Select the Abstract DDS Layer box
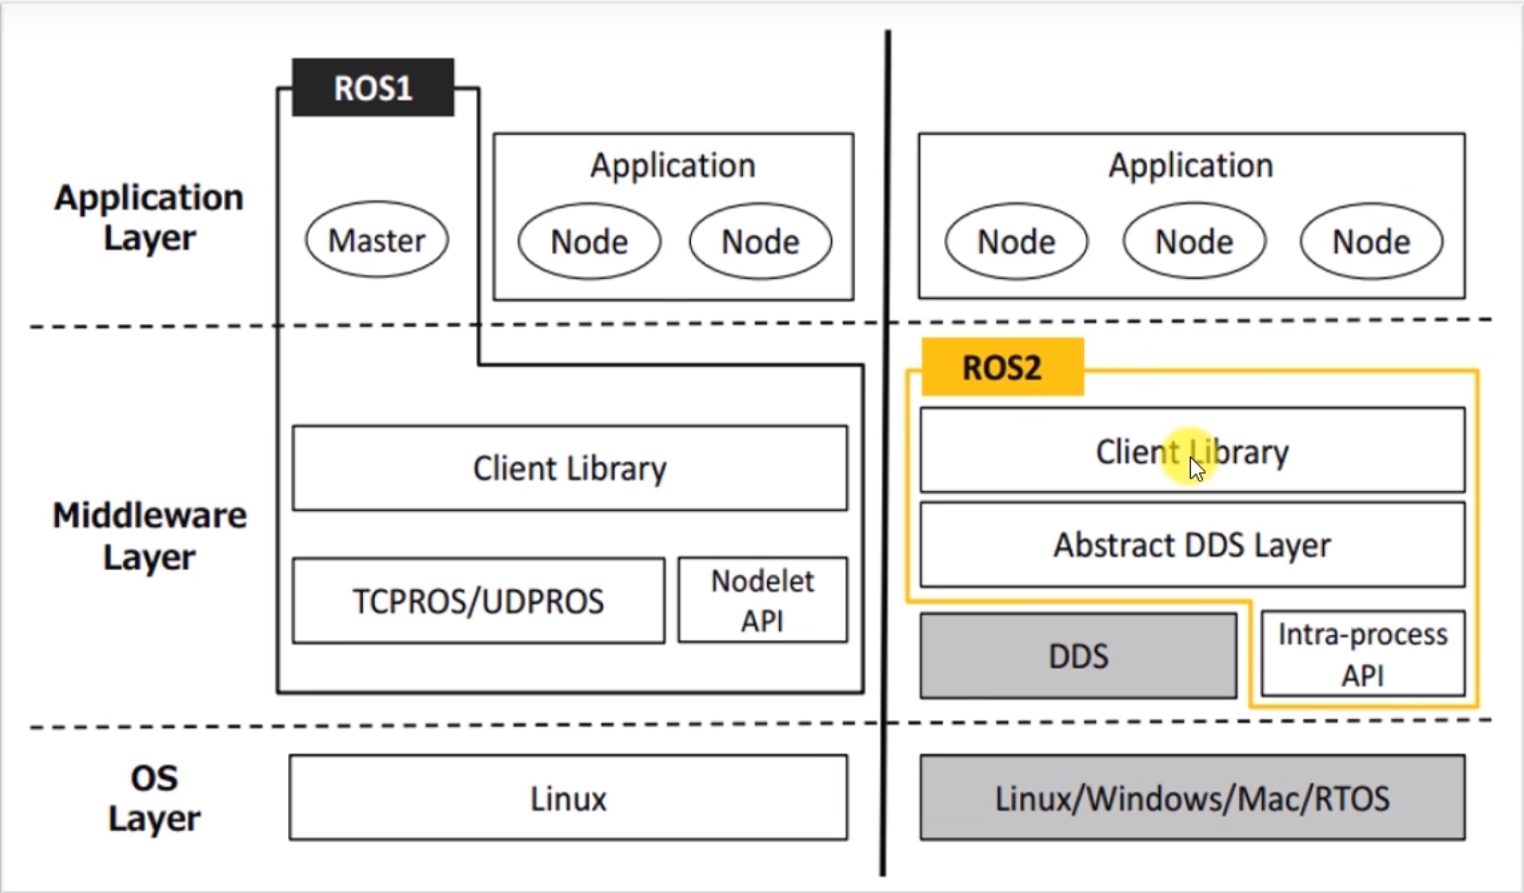 [1192, 545]
